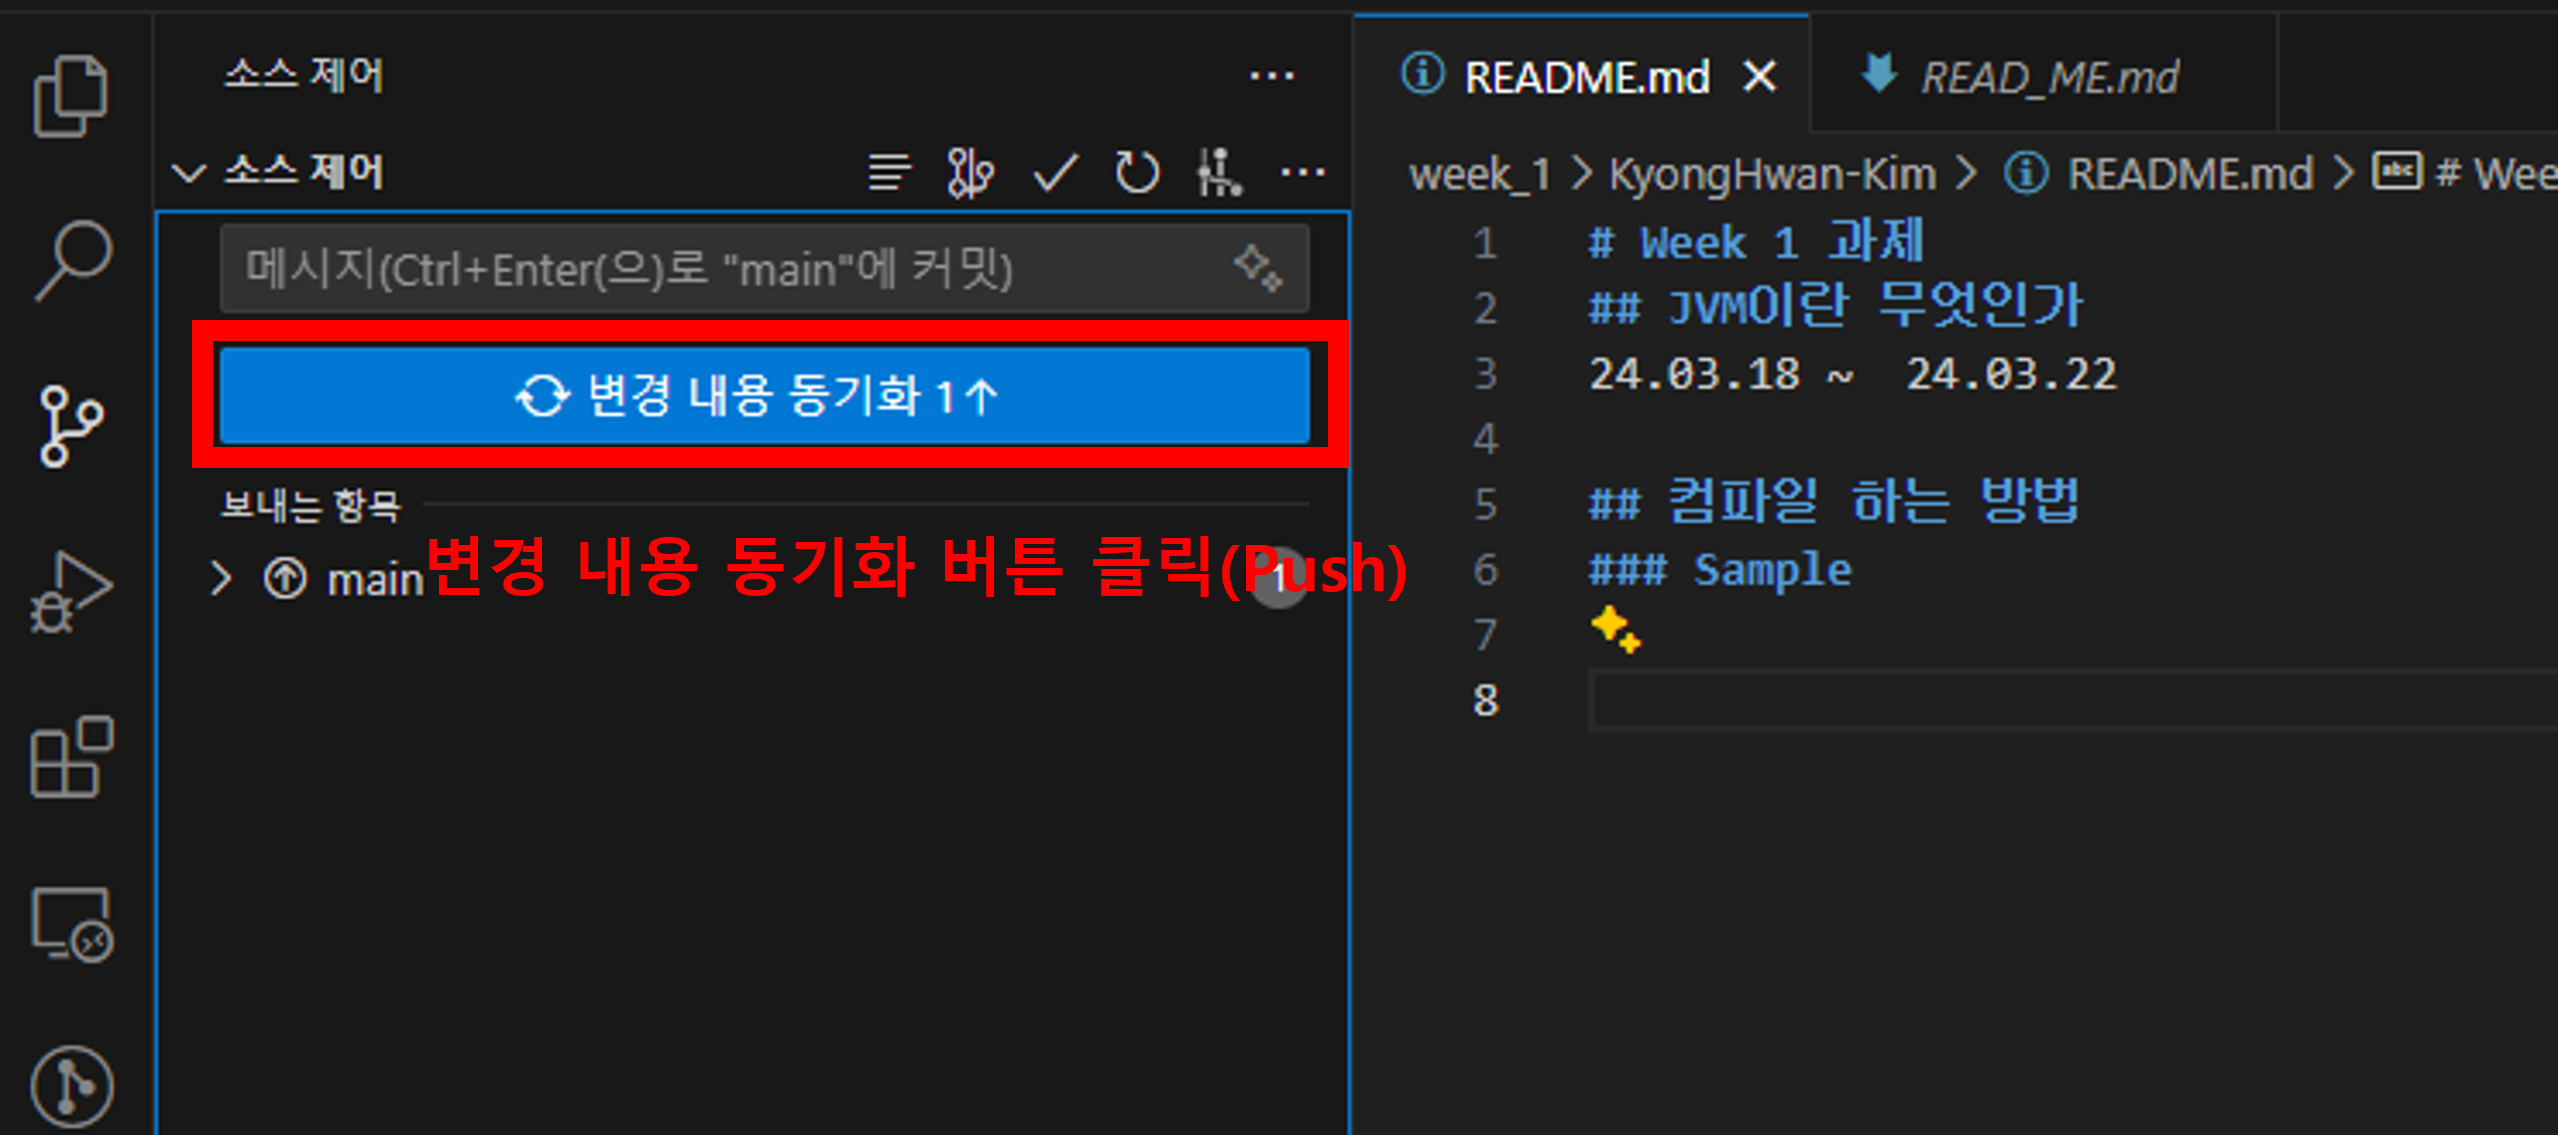Click the branch graph icon in toolbar

[970, 172]
